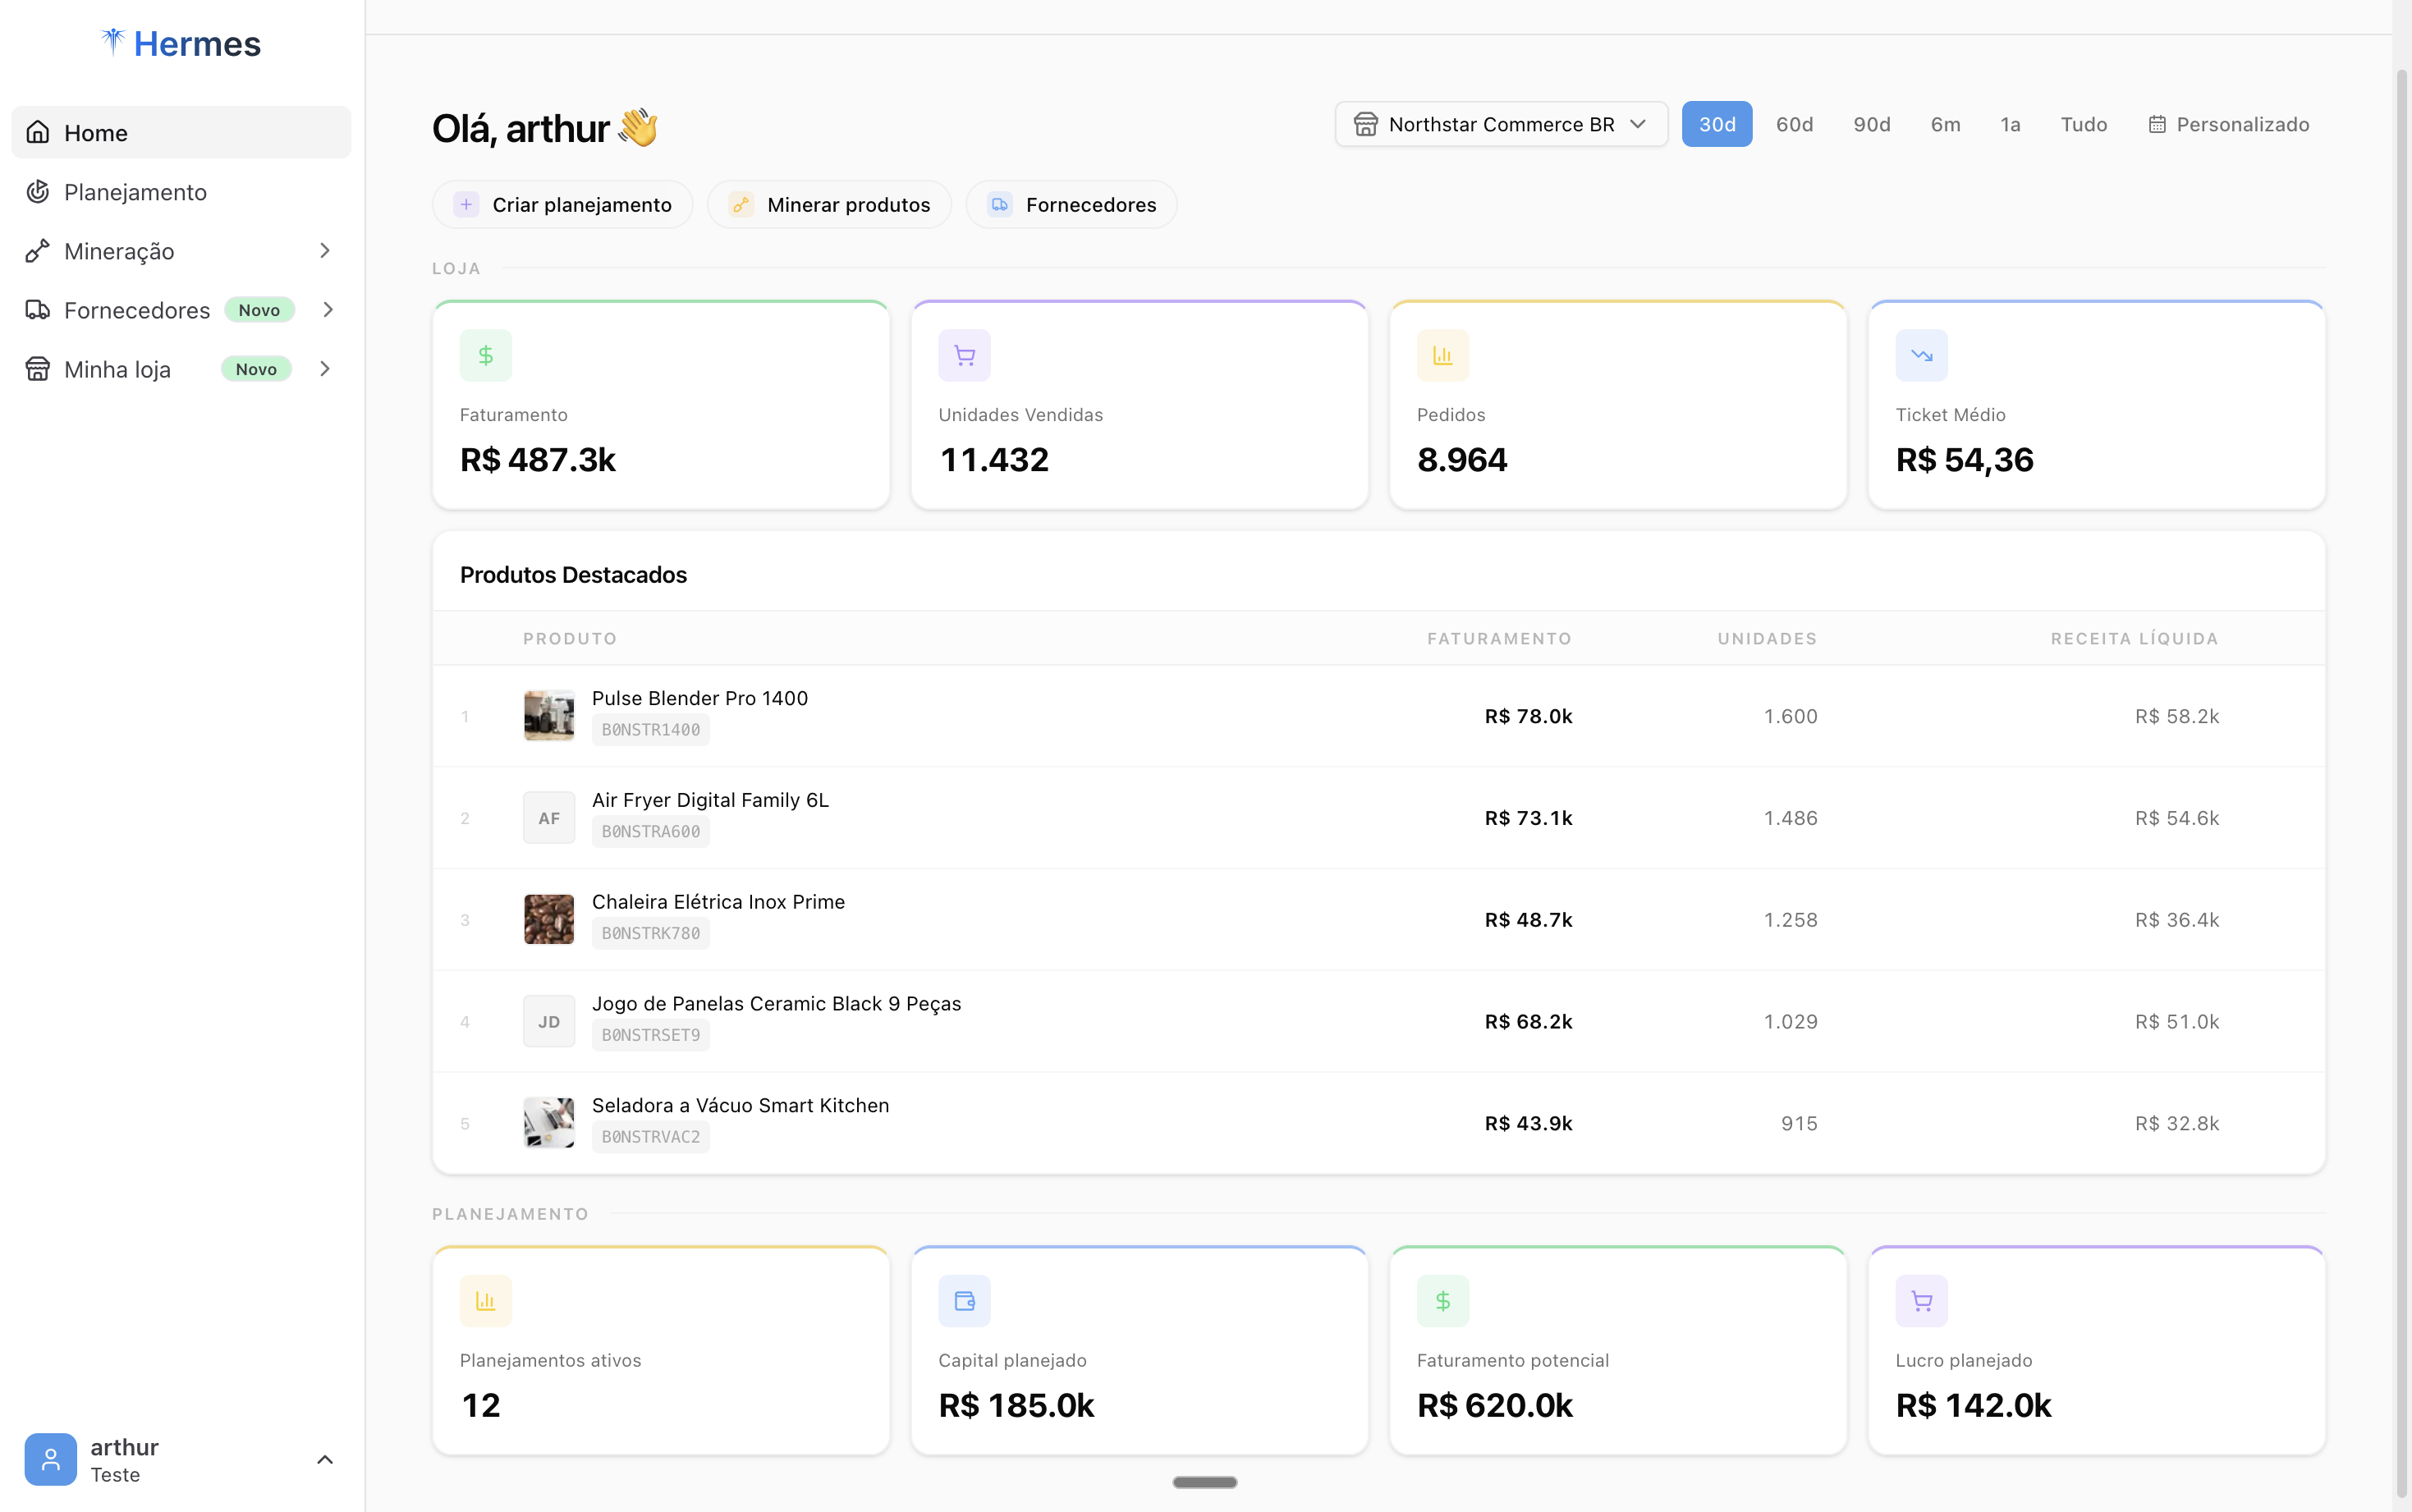Click the Pulse Blender Pro 1400 product thumbnail
Viewport: 2412px width, 1512px height.
(x=549, y=714)
